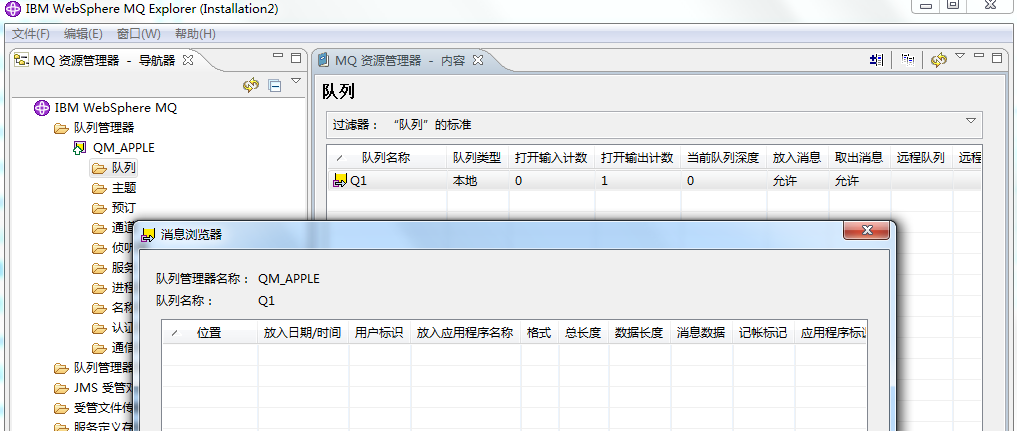Open the 编辑(E) menu

(x=83, y=34)
